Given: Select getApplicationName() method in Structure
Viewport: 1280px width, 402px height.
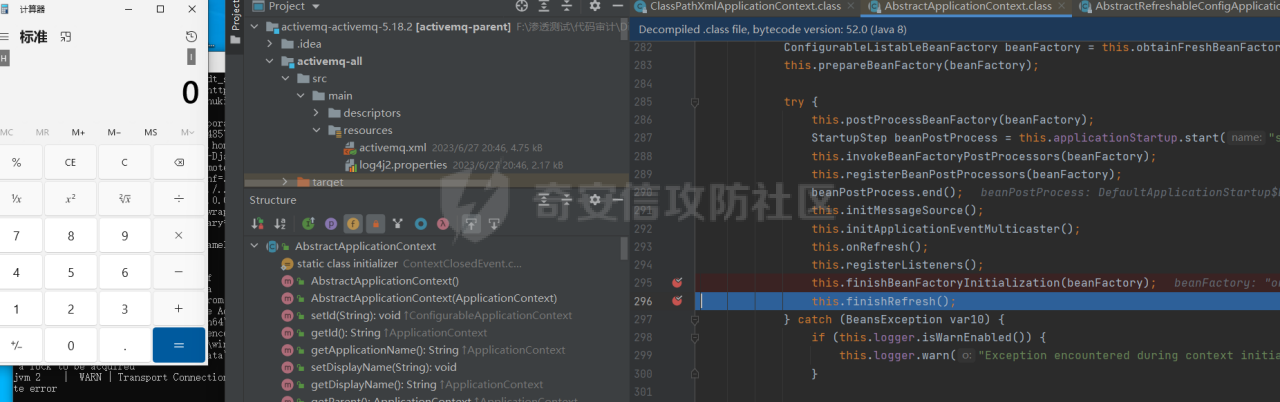Looking at the screenshot, I should coord(424,350).
